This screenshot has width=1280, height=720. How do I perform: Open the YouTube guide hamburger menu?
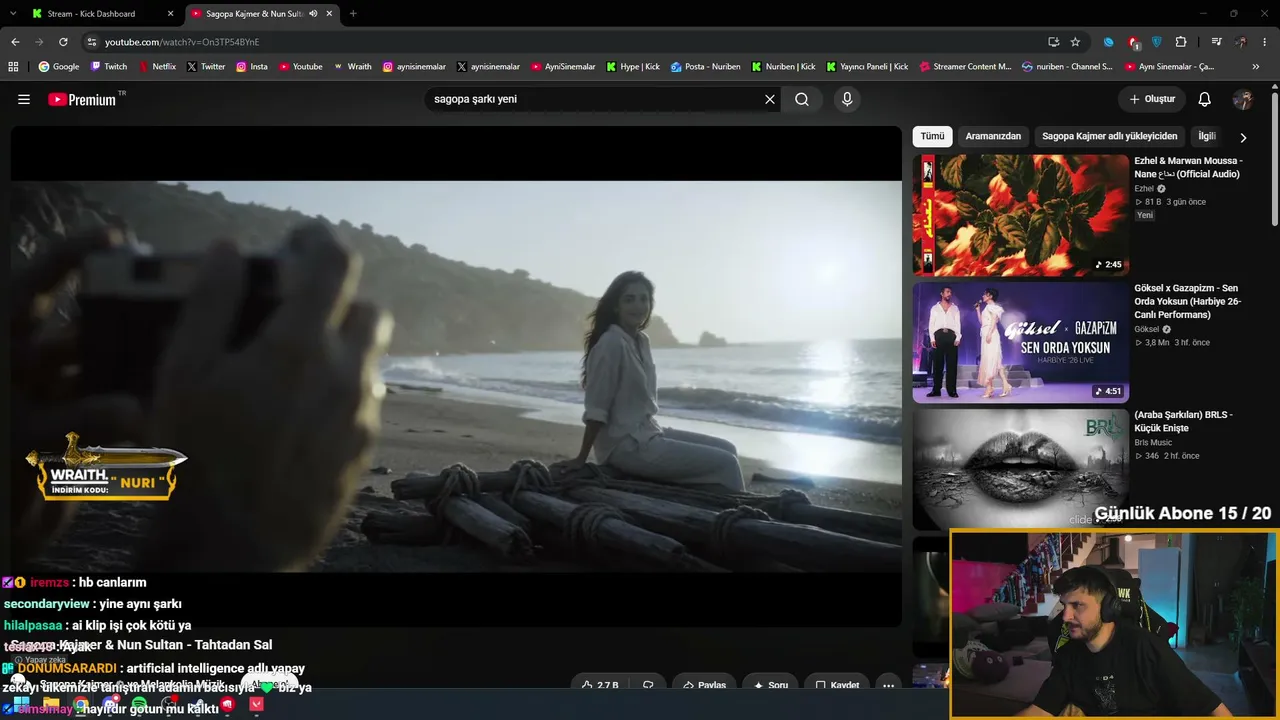(24, 99)
